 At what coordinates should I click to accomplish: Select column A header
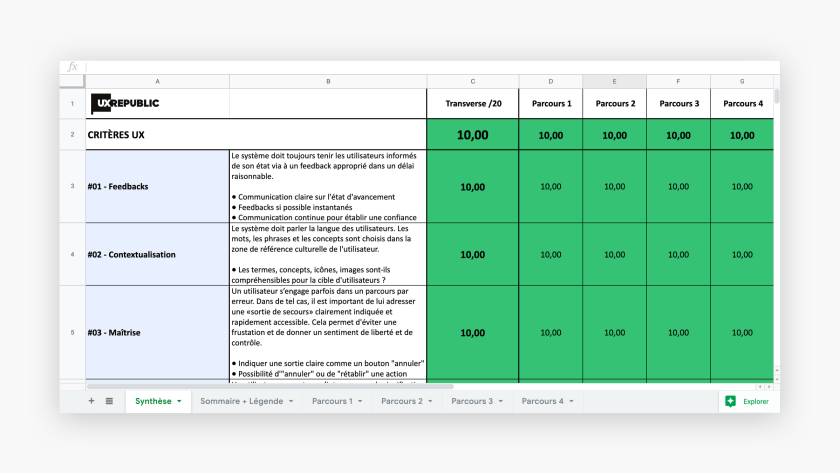pyautogui.click(x=158, y=81)
